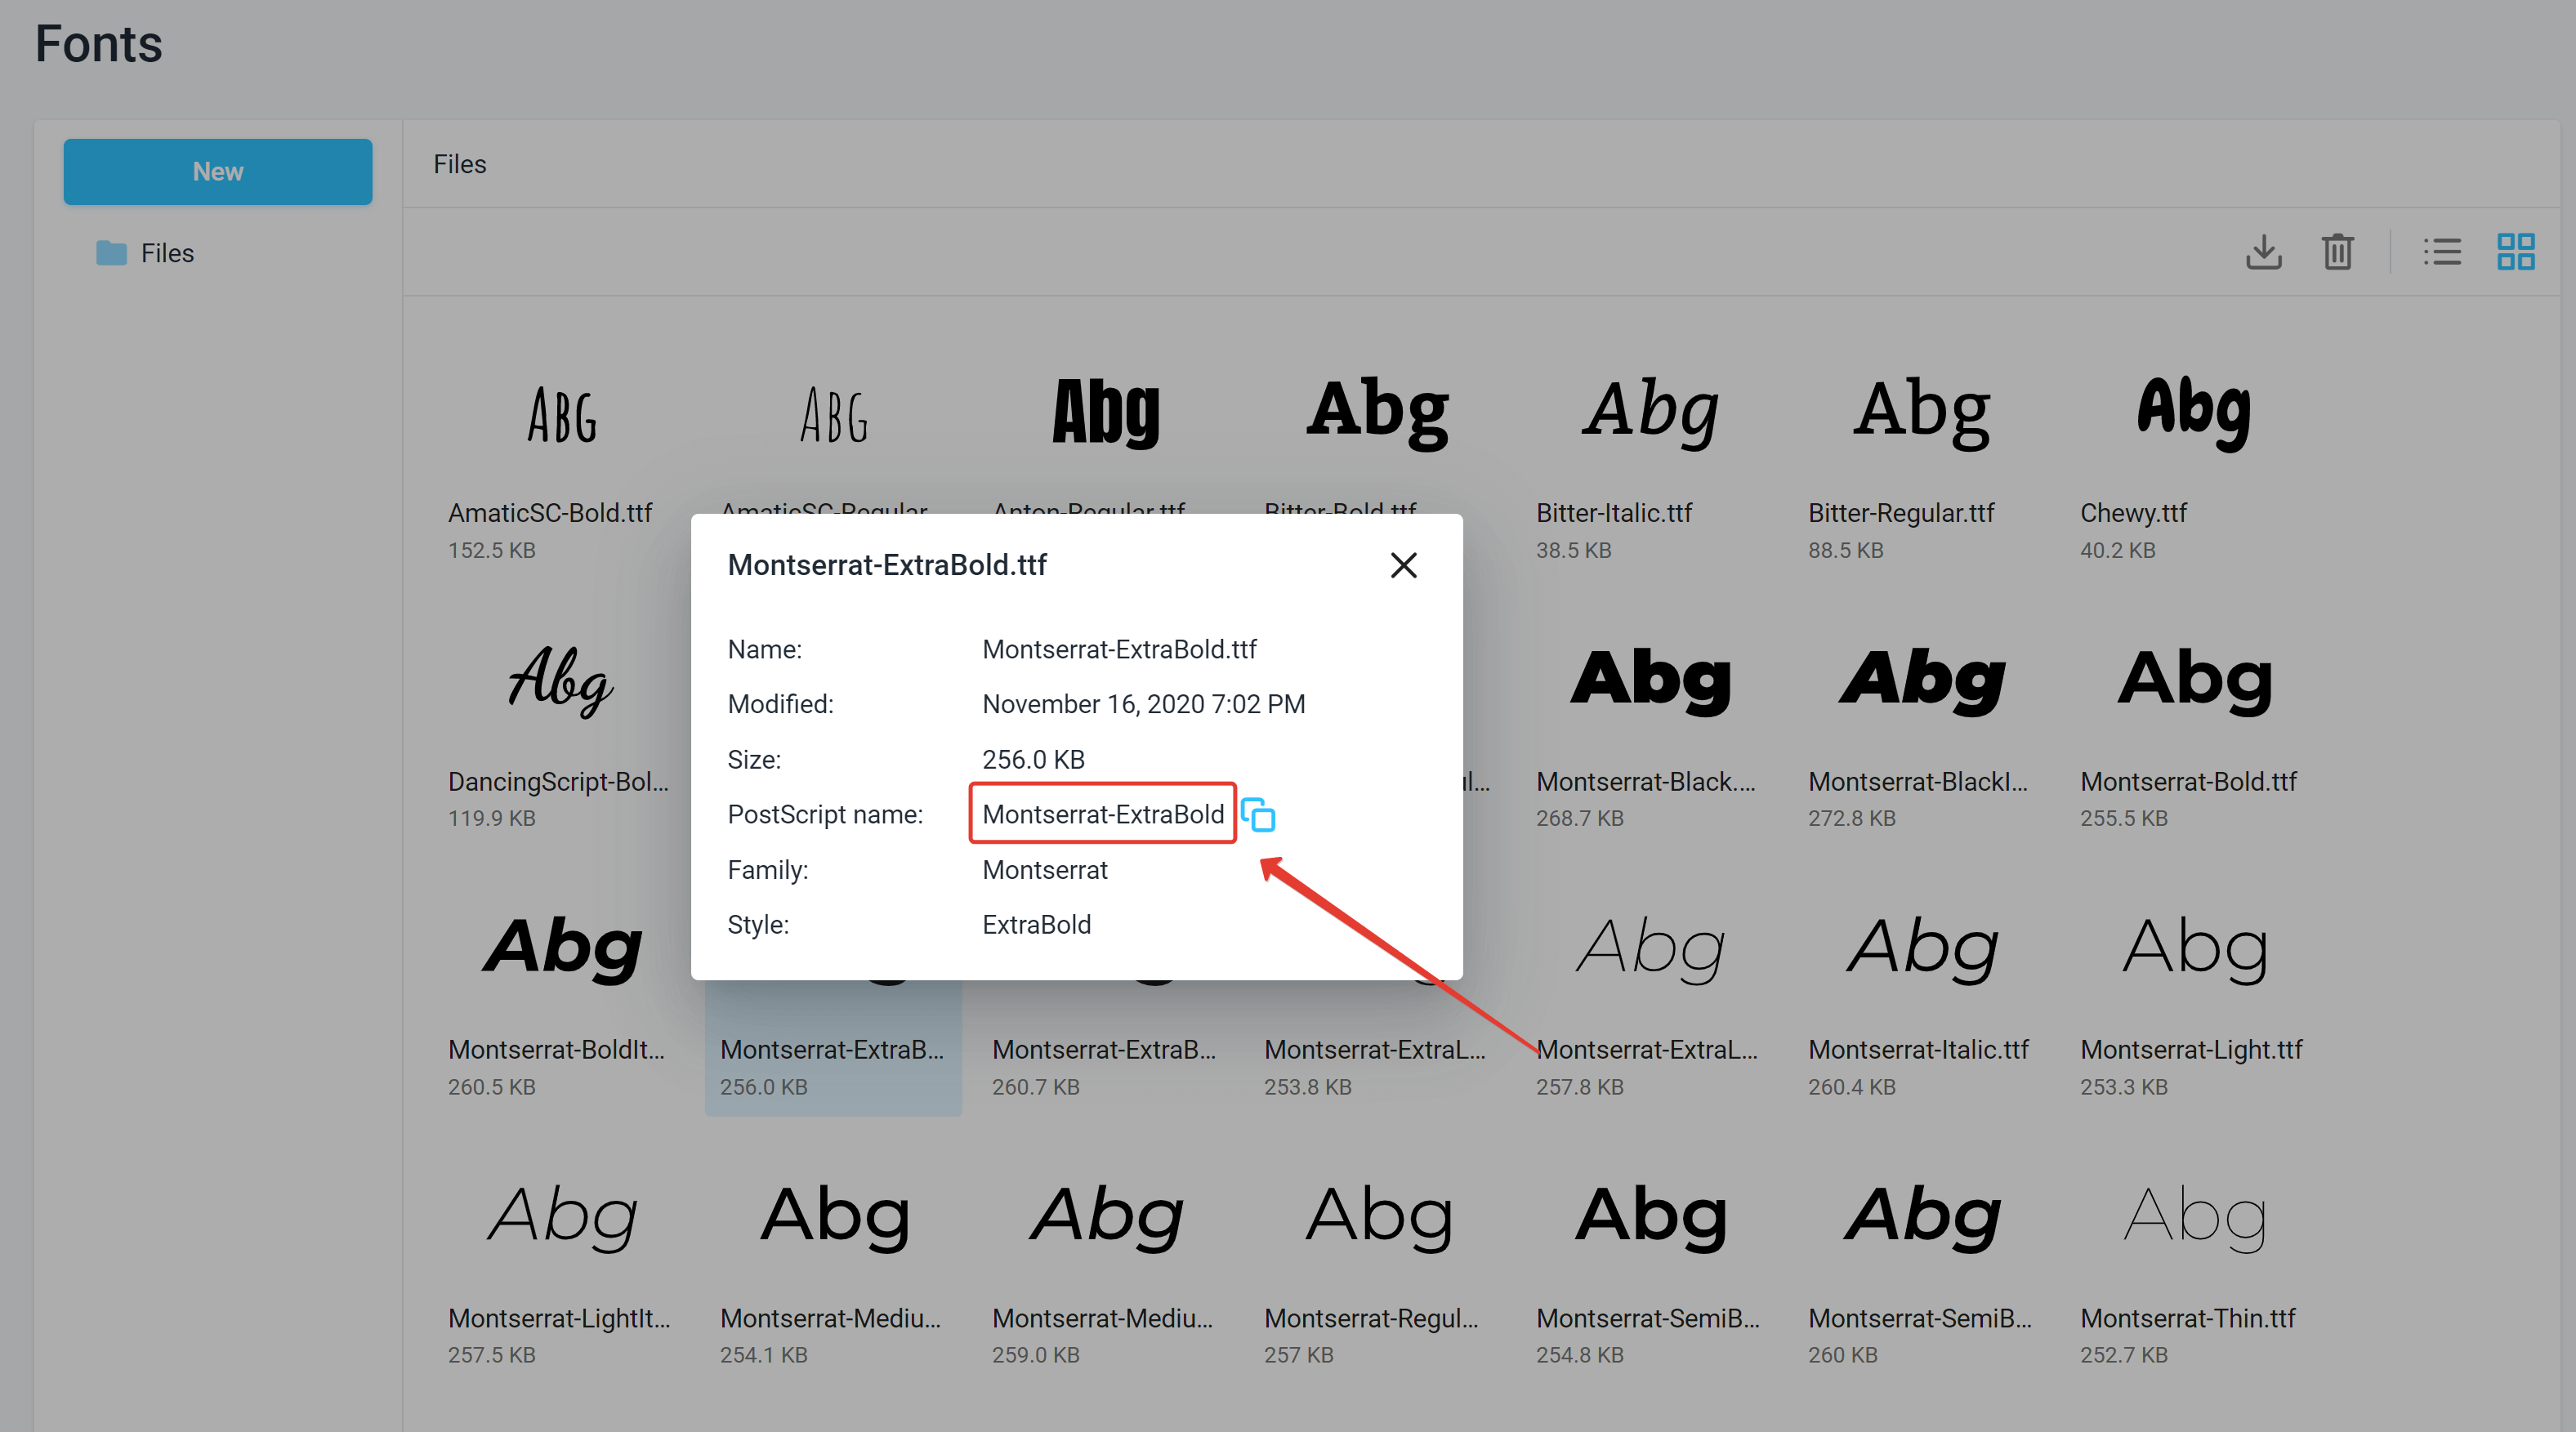Select Bitter-Regular.ttf font preview
Viewport: 2576px width, 1432px height.
(1921, 412)
